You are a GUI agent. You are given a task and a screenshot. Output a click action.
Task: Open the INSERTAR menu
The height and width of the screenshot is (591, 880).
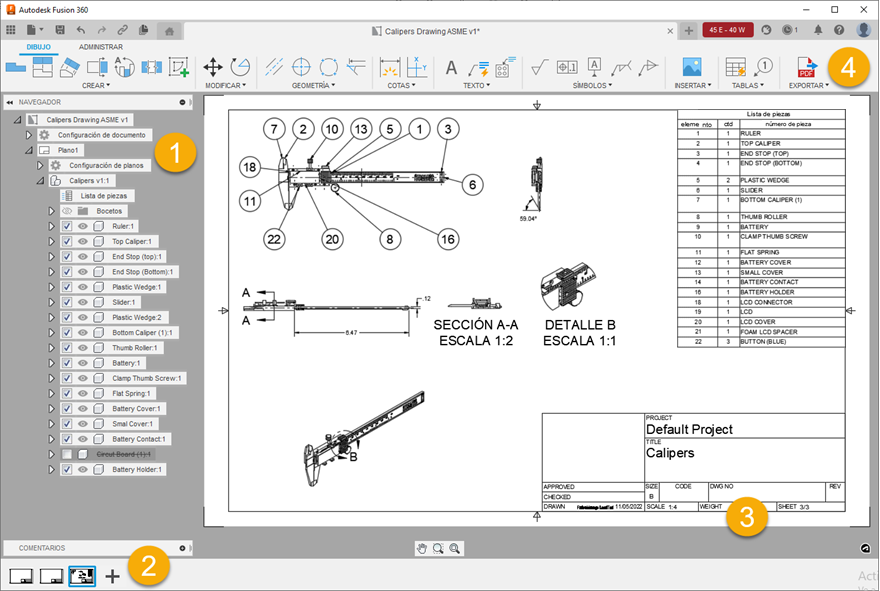693,85
